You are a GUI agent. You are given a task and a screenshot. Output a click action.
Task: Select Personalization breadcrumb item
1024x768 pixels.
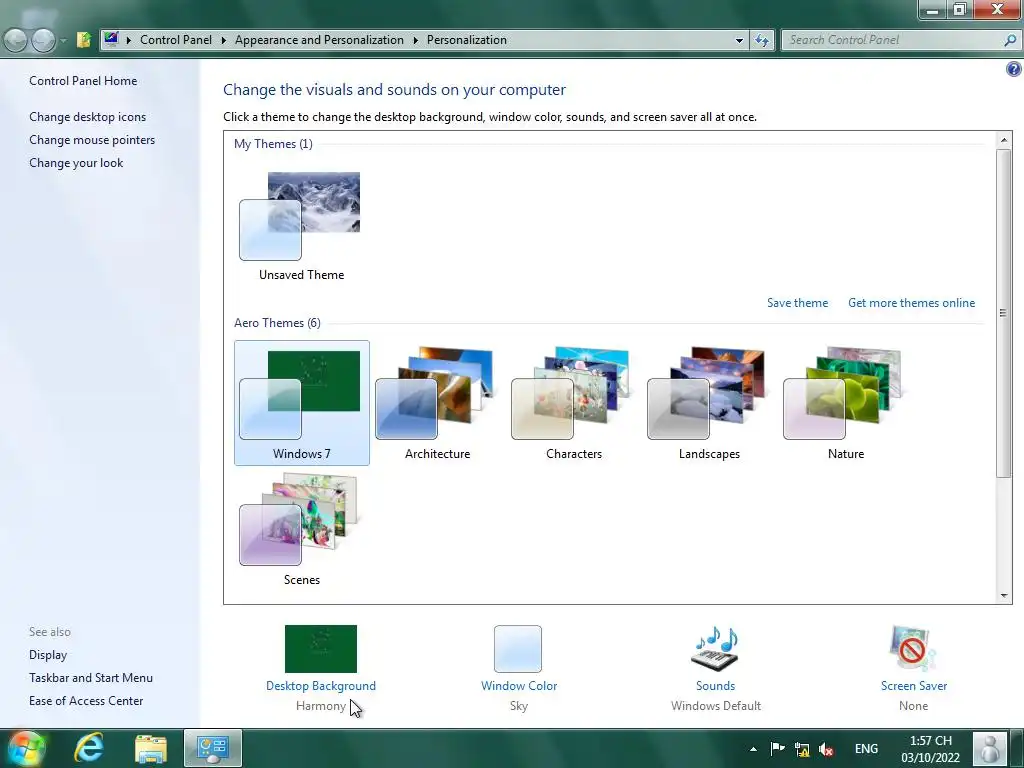466,40
